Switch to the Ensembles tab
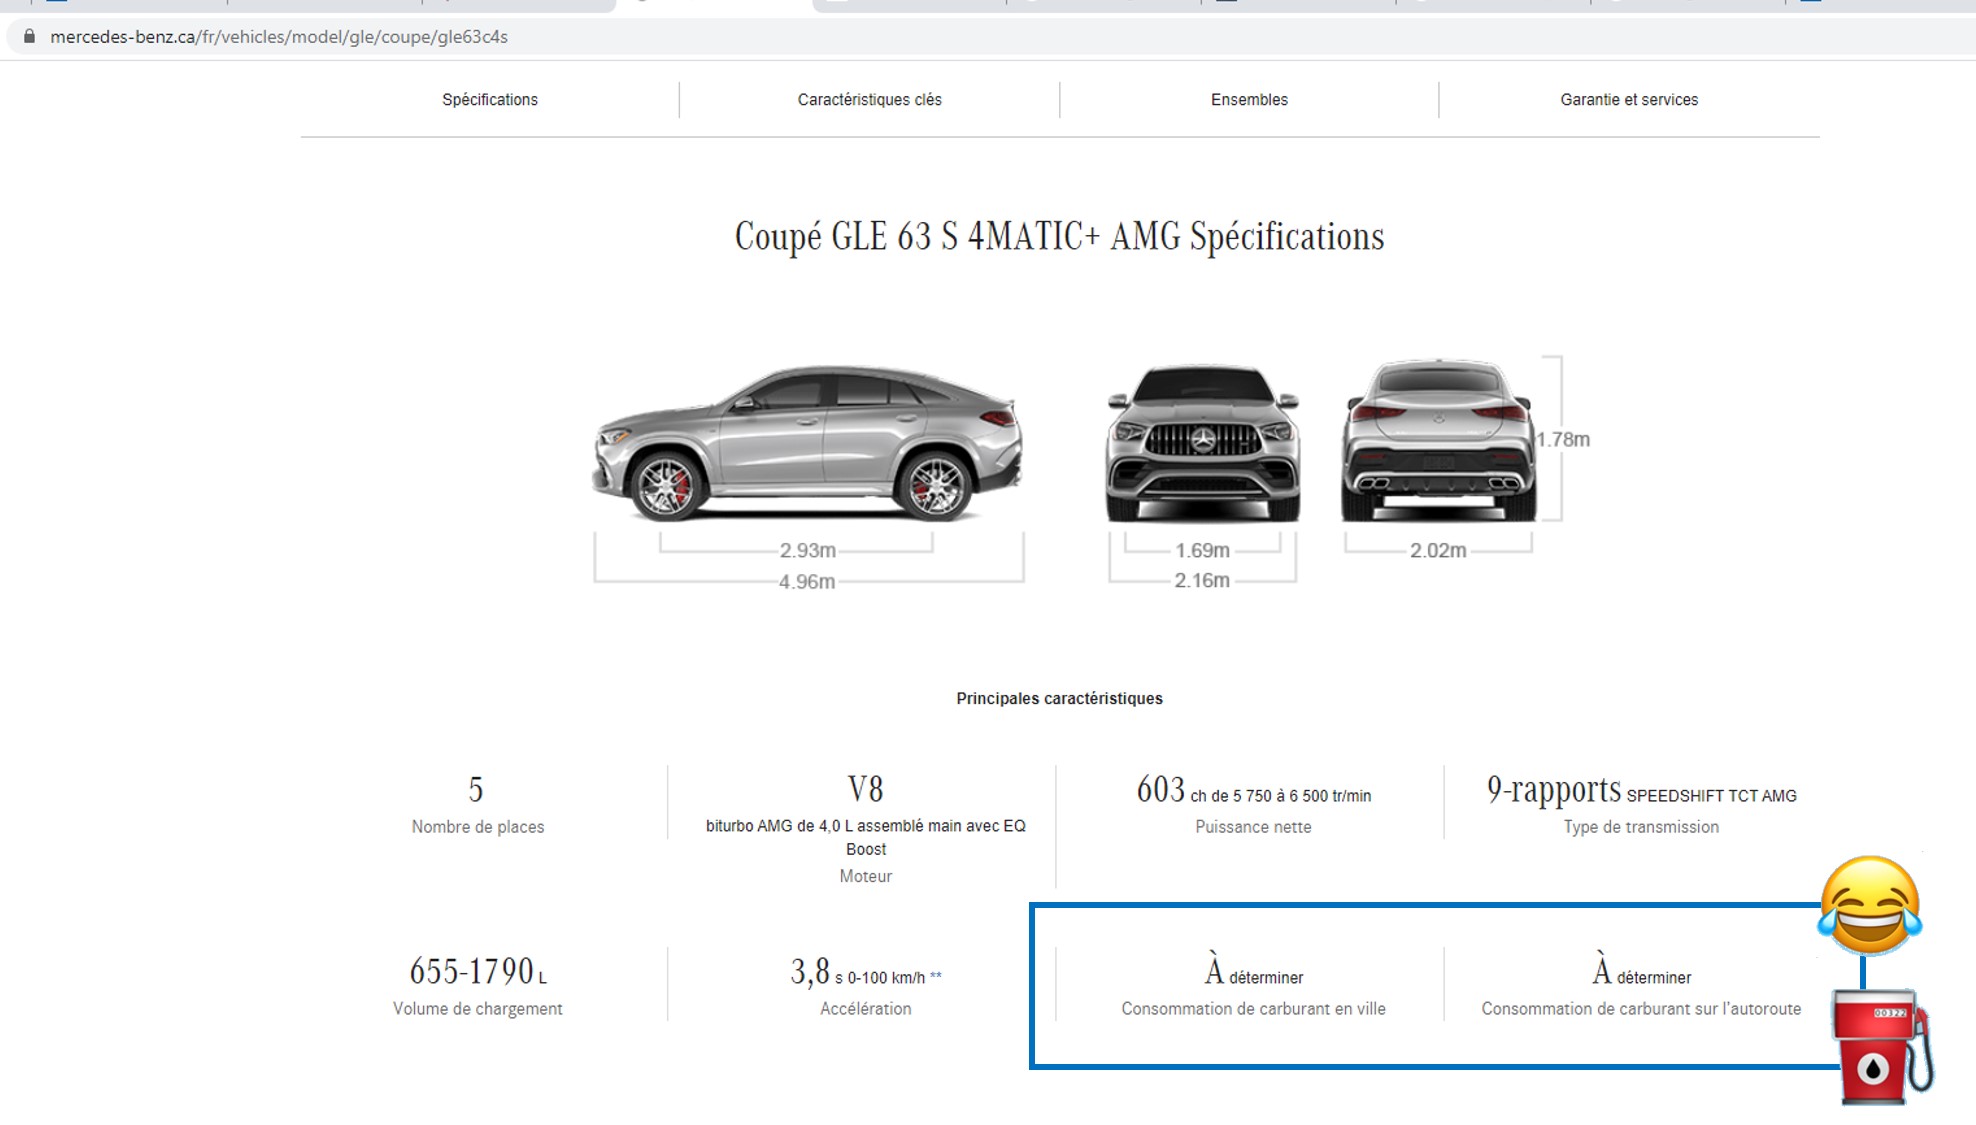Viewport: 1976px width, 1125px height. pyautogui.click(x=1249, y=100)
